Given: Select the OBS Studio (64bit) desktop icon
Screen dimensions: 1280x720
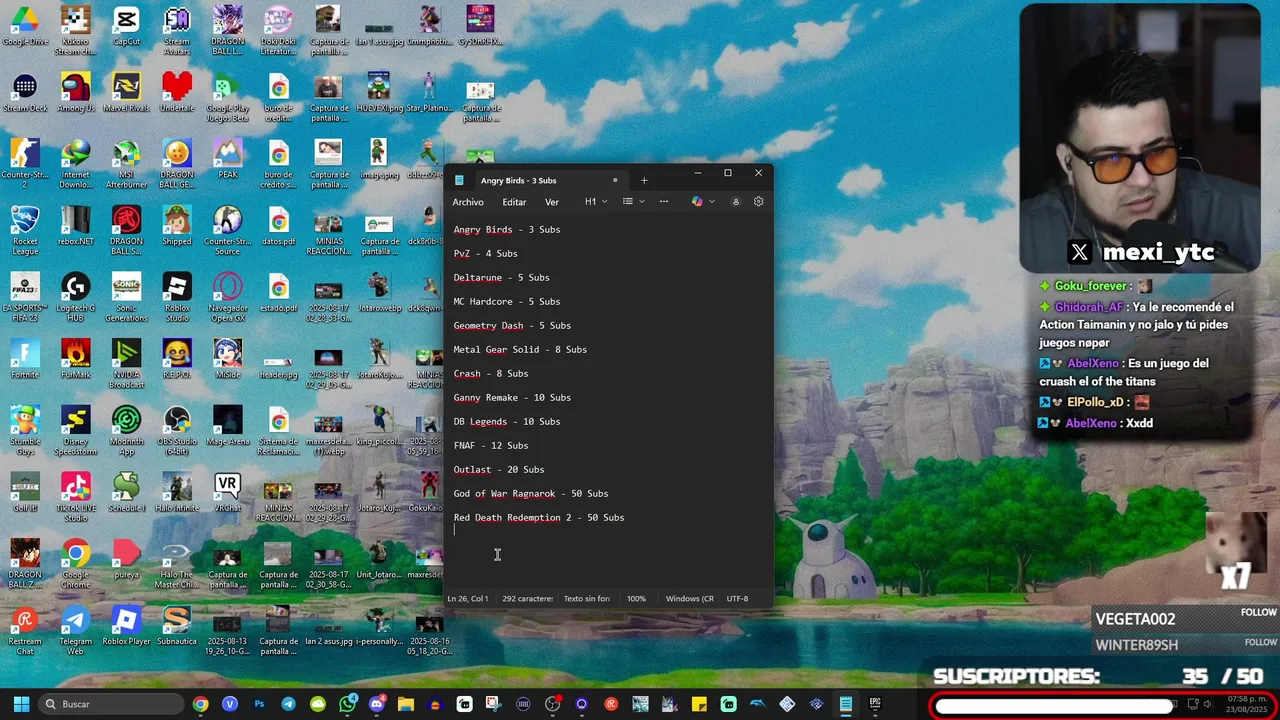Looking at the screenshot, I should 177,430.
